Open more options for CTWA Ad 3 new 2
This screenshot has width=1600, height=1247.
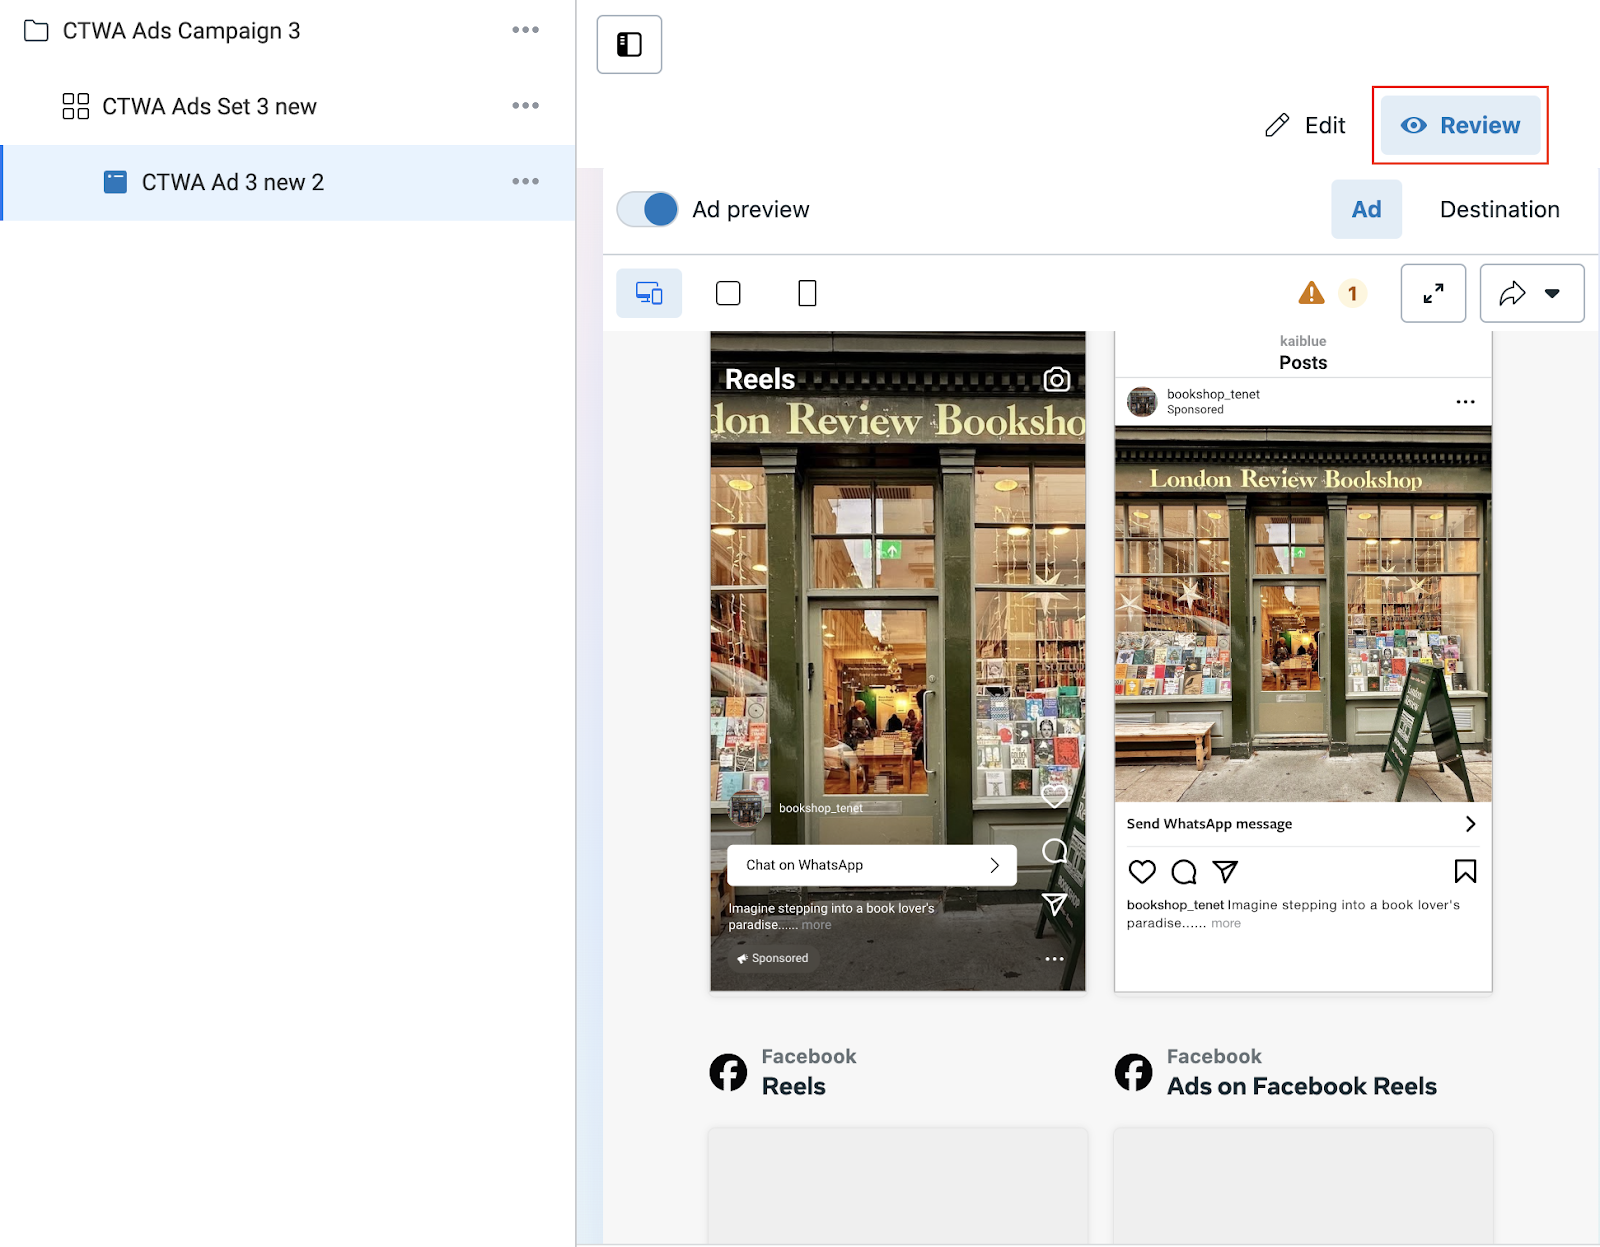[525, 182]
